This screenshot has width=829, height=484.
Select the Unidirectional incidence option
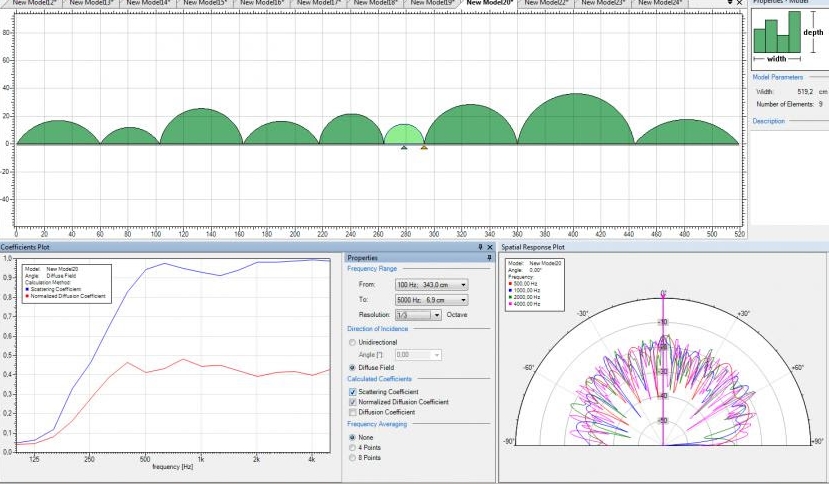tap(351, 342)
